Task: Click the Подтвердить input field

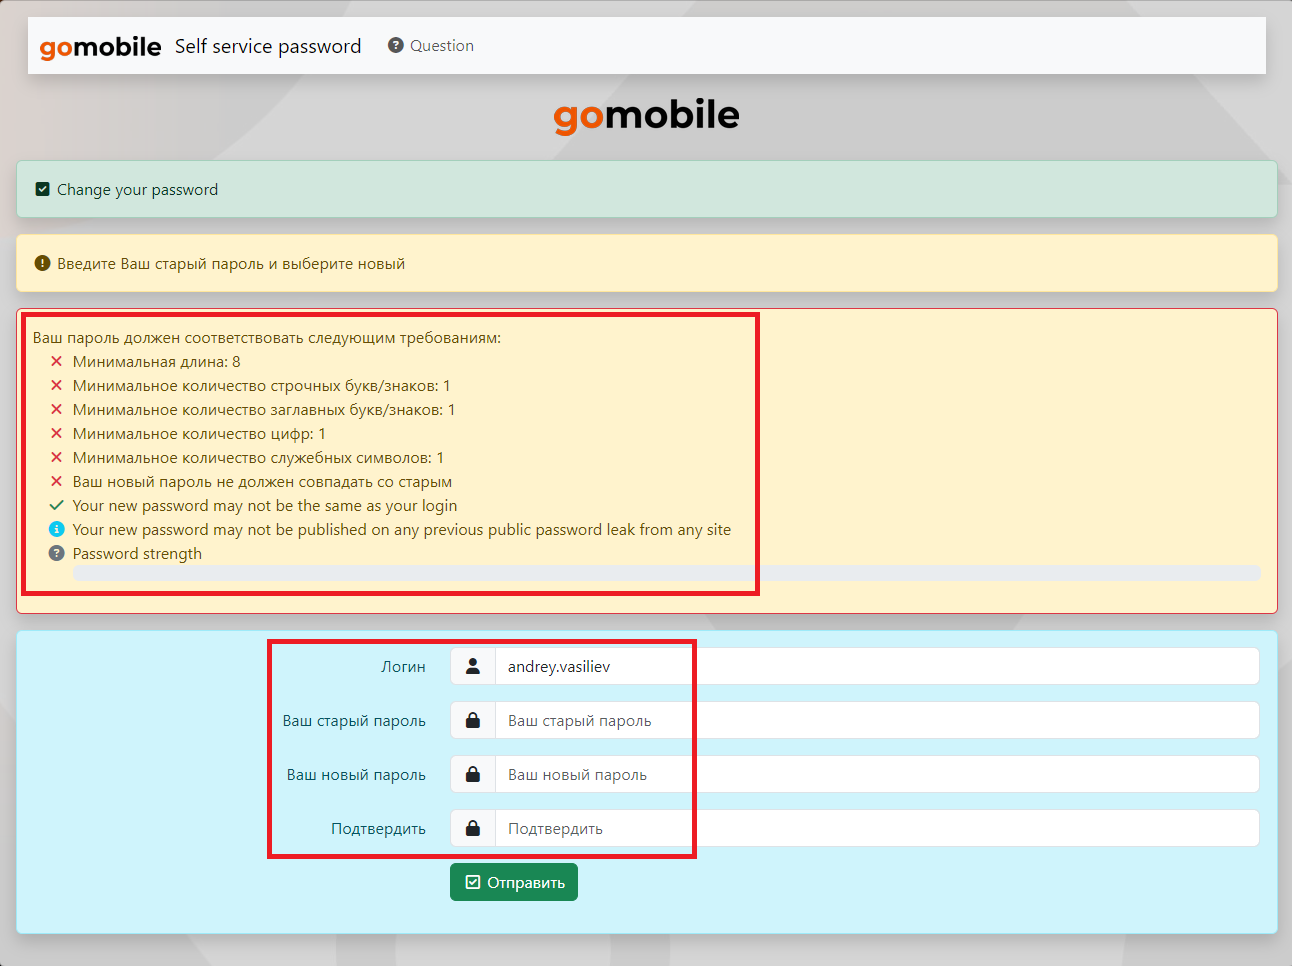Action: (876, 828)
